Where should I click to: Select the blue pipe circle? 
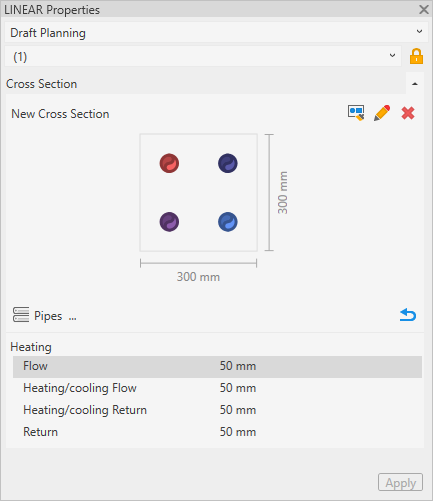pyautogui.click(x=228, y=222)
